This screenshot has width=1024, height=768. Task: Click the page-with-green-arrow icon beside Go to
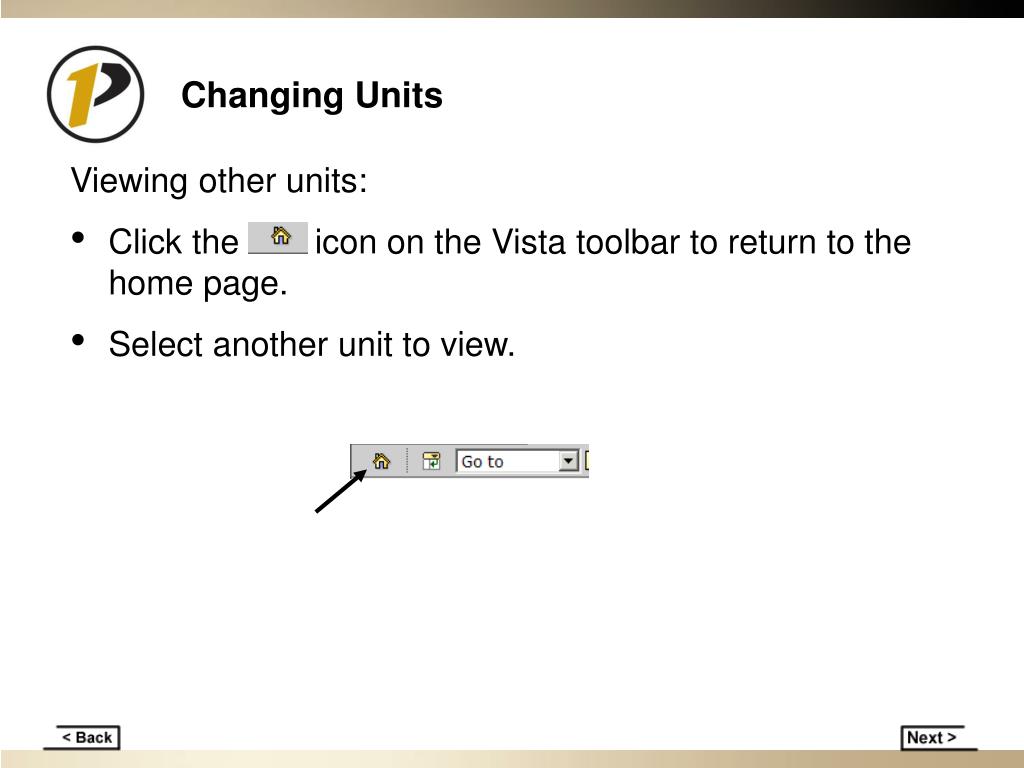pyautogui.click(x=431, y=461)
